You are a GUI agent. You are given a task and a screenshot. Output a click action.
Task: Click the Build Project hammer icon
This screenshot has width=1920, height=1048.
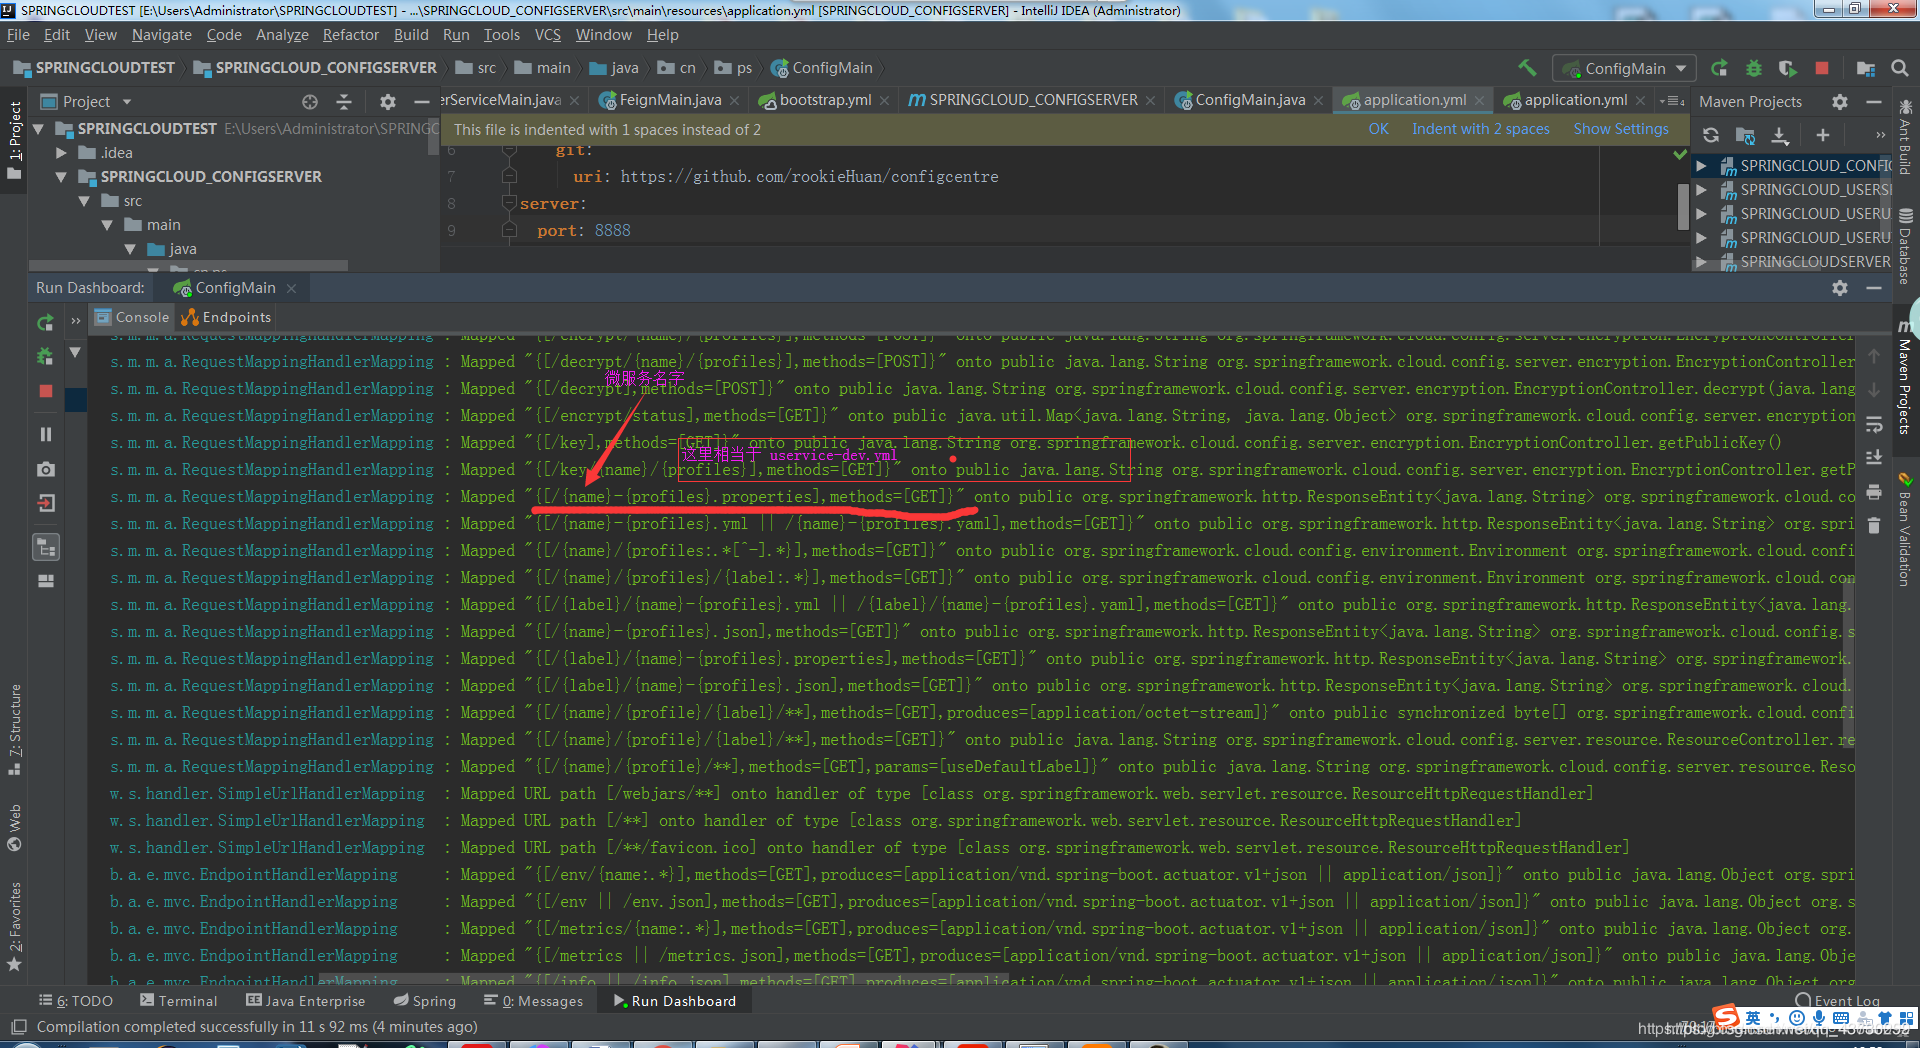pyautogui.click(x=1527, y=68)
